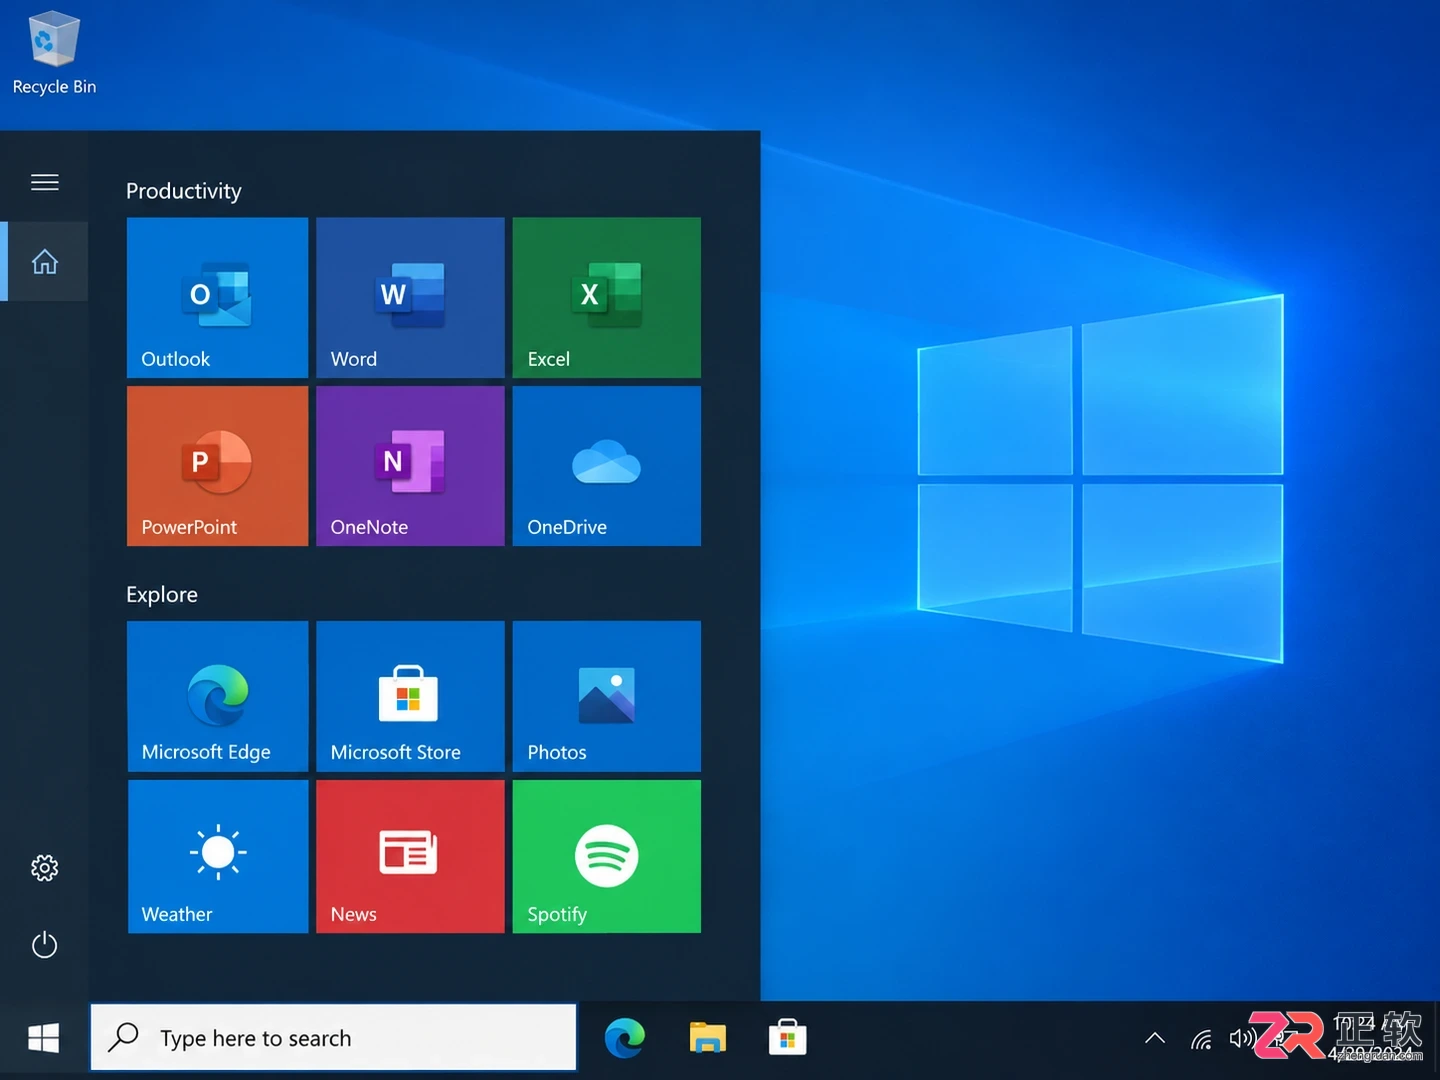Click the volume speaker tray icon
The width and height of the screenshot is (1440, 1080).
[1241, 1038]
